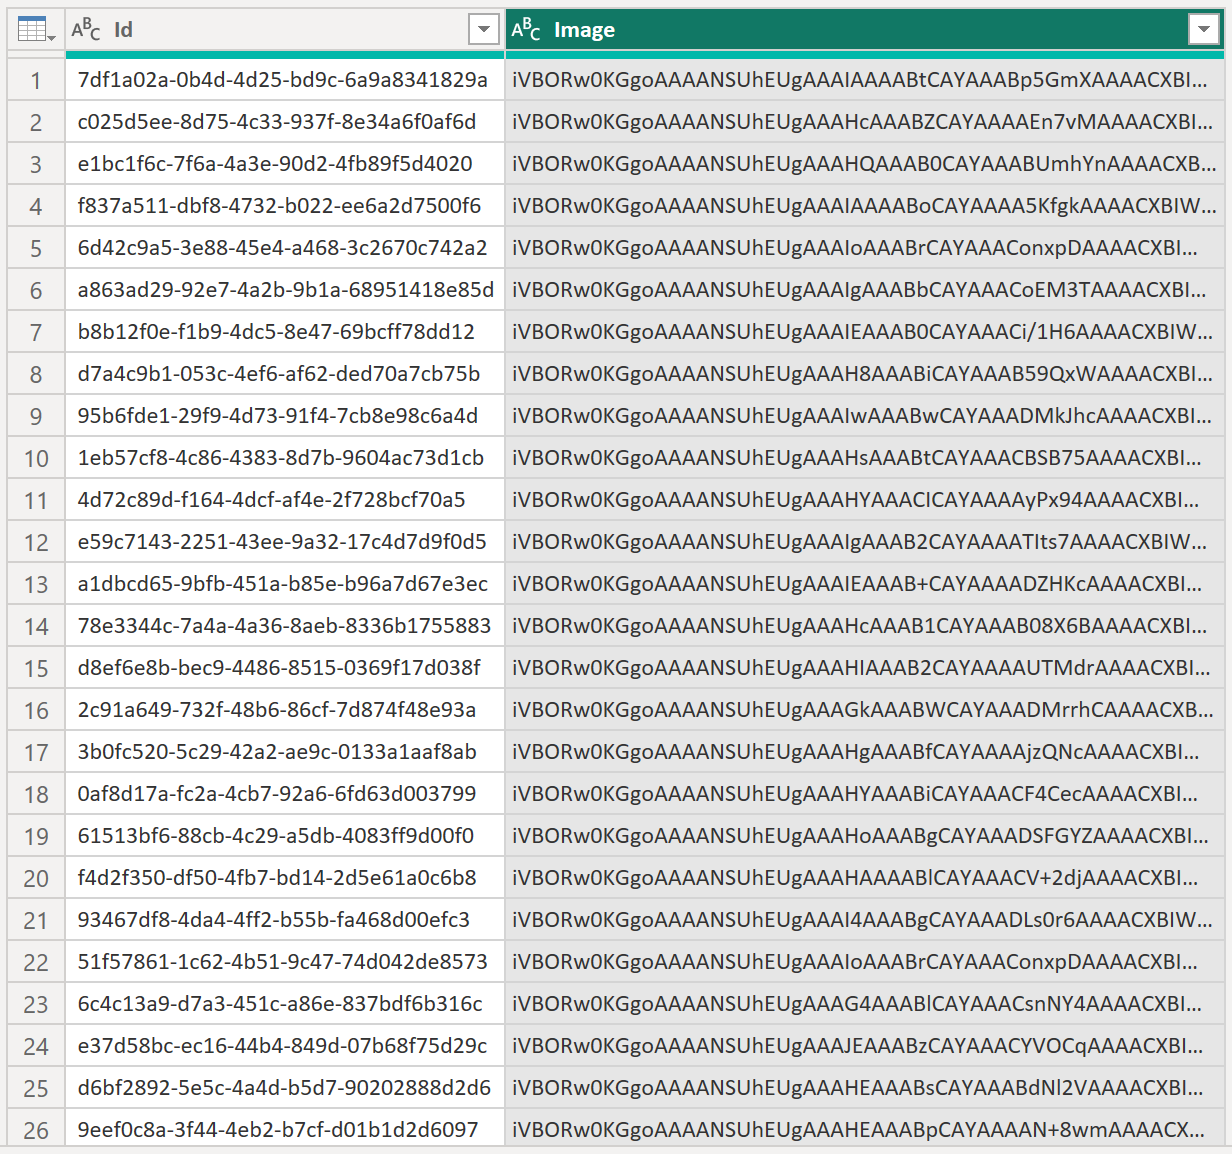Image resolution: width=1232 pixels, height=1154 pixels.
Task: Open the Image column filter dropdown
Action: (1204, 30)
